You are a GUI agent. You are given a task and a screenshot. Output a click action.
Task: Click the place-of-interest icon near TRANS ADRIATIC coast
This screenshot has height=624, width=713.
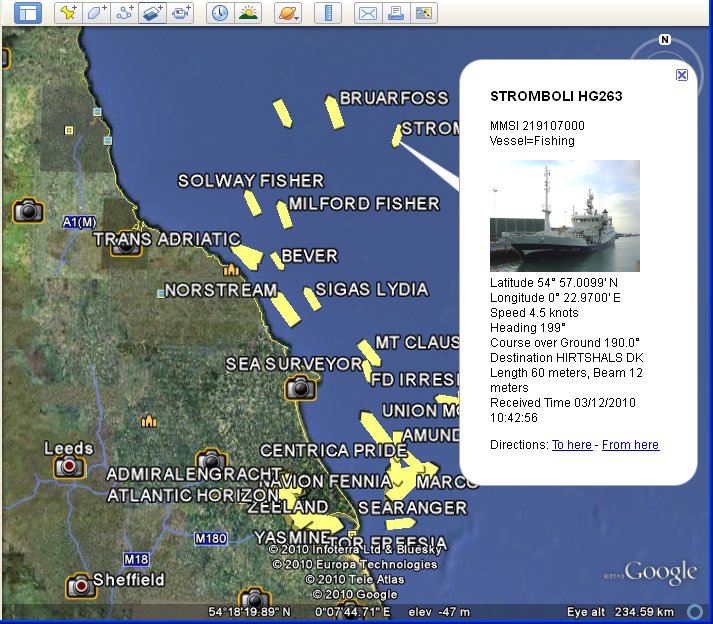(x=231, y=270)
